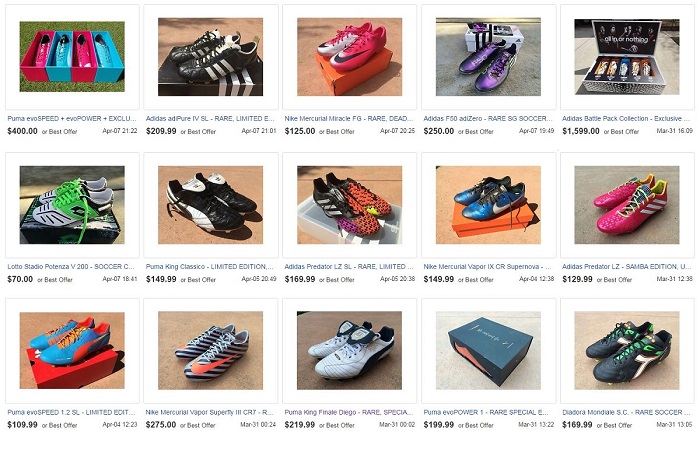Viewport: 700px width, 449px height.
Task: Select the purple Adidas F50 adiZero thumbnail
Action: [x=488, y=57]
